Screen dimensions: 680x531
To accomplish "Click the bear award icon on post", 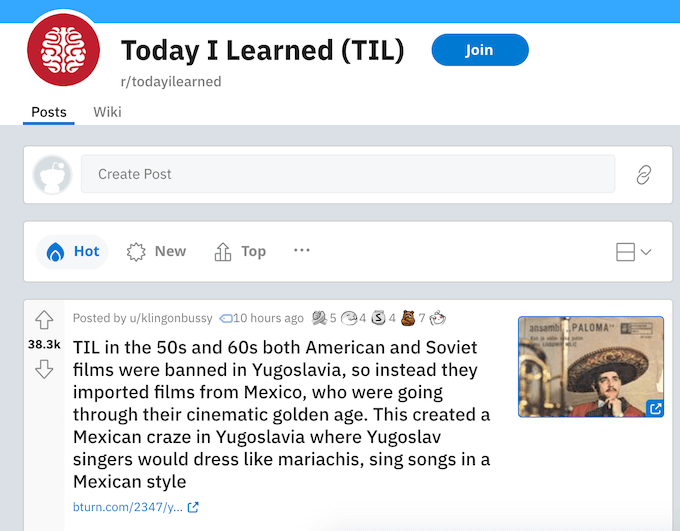I will 407,318.
